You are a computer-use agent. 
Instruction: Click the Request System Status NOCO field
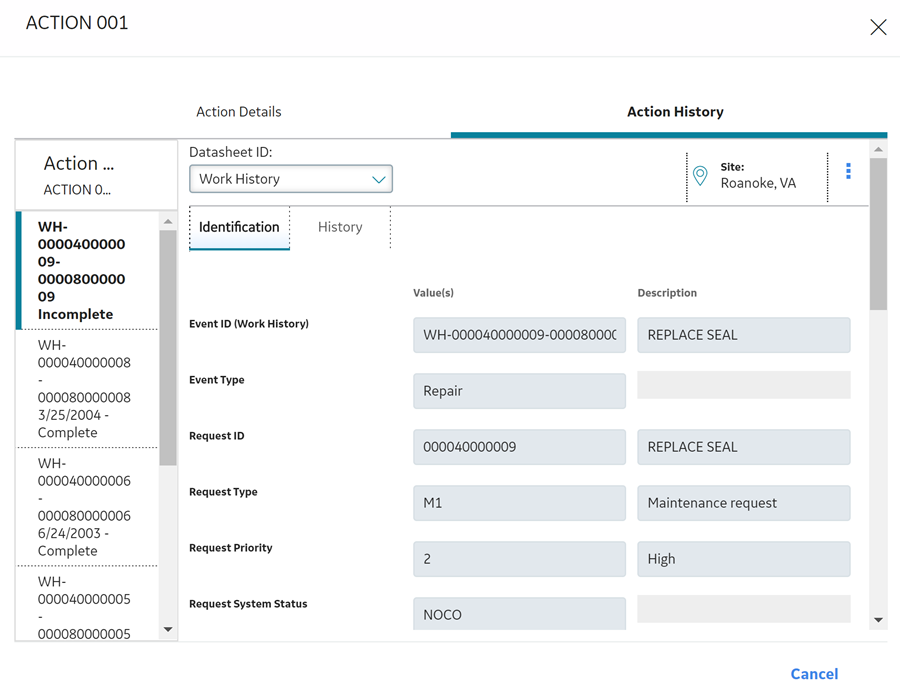(519, 614)
